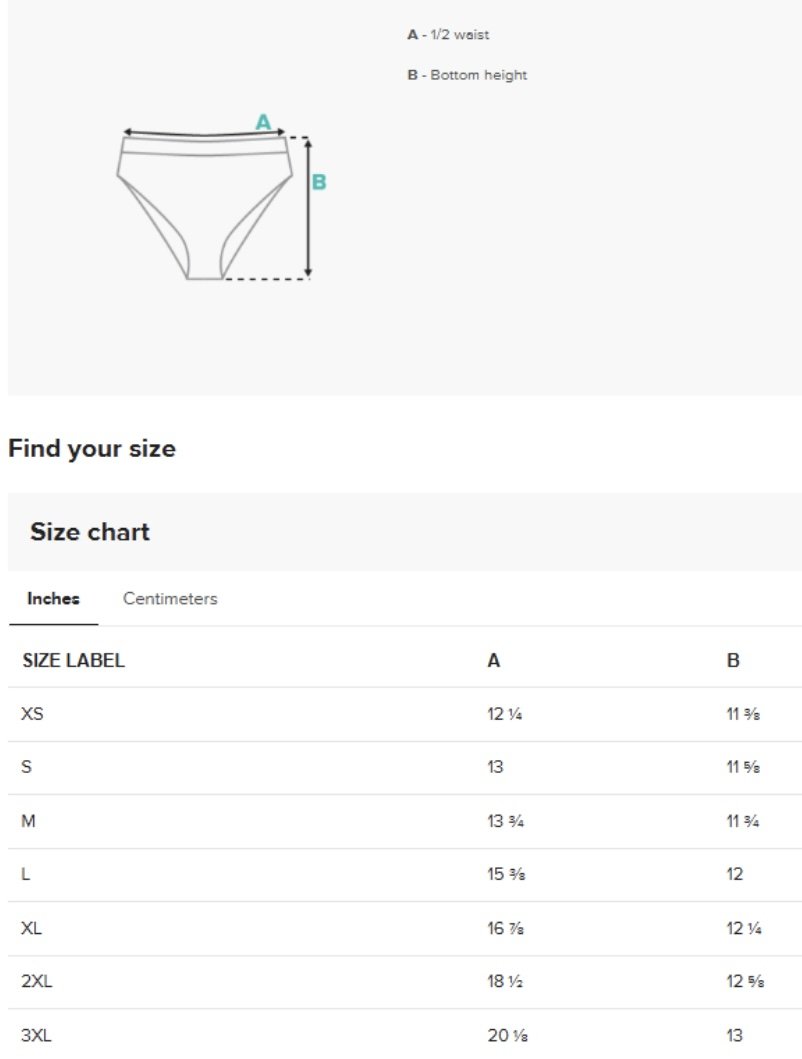Click the B column header in table
The height and width of the screenshot is (1059, 802).
(733, 660)
